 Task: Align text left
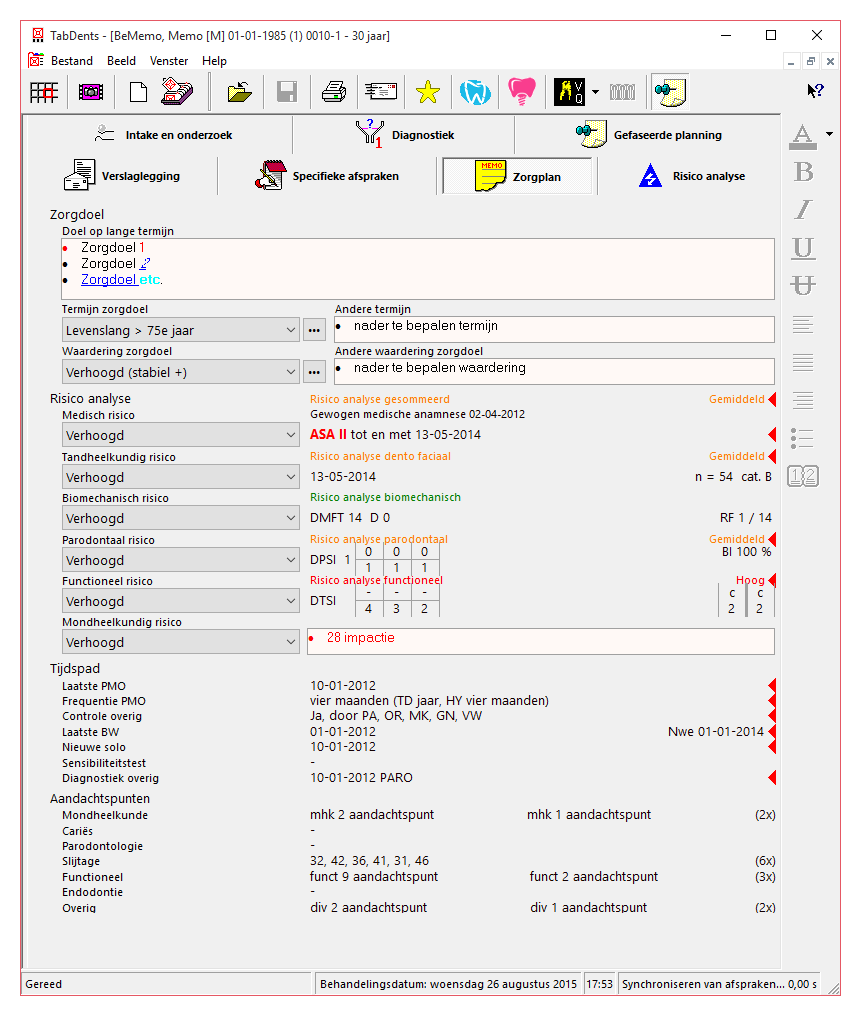coord(803,324)
